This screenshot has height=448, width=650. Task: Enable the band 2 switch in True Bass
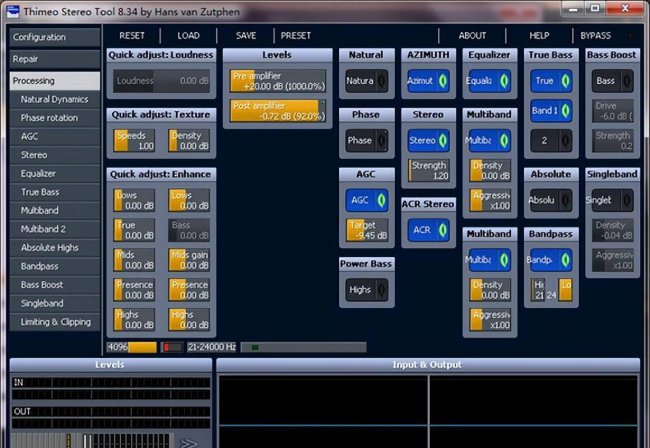[551, 140]
